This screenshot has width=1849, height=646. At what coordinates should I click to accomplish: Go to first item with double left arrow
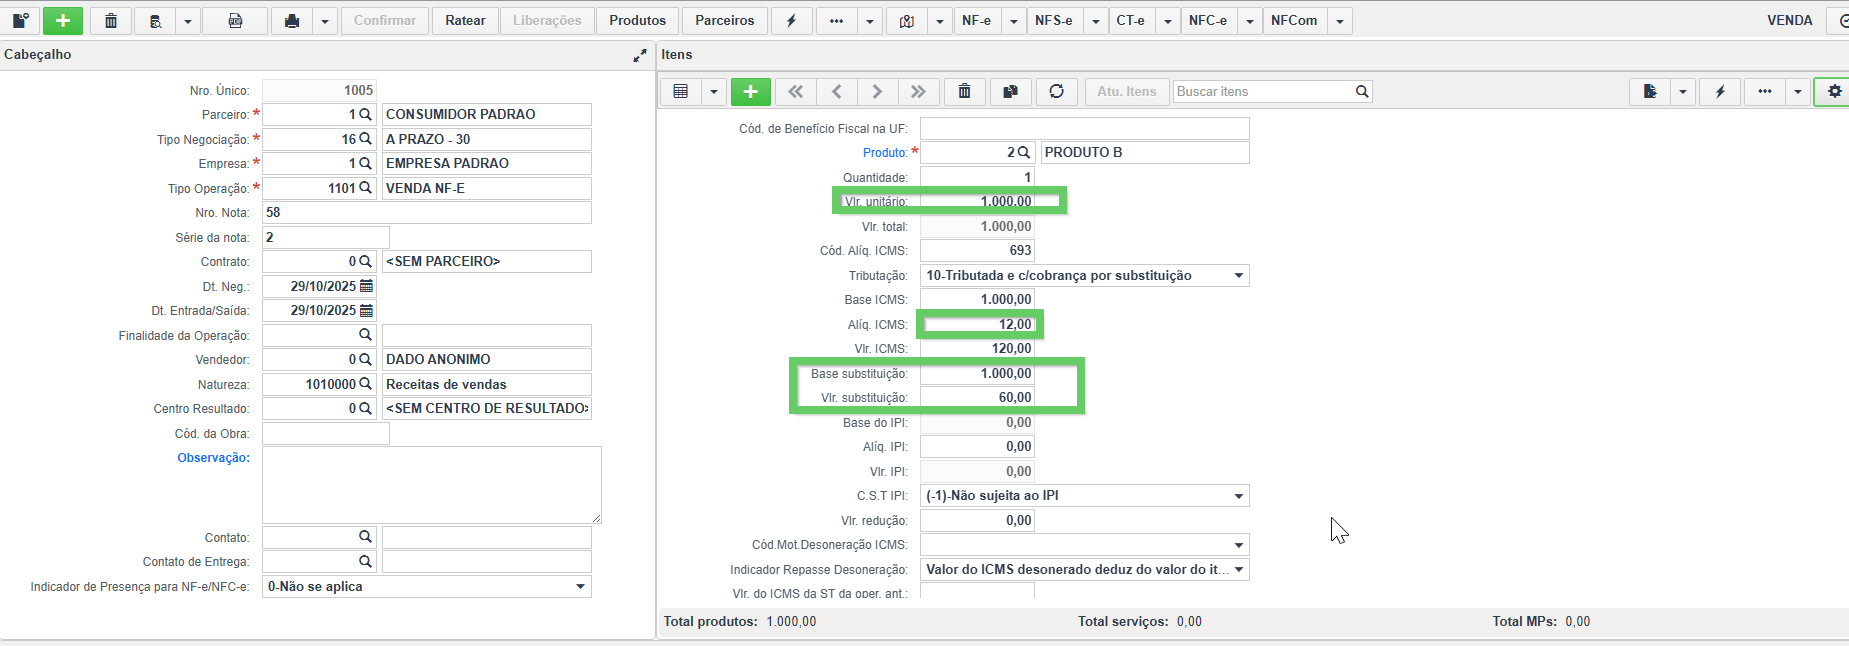coord(795,91)
